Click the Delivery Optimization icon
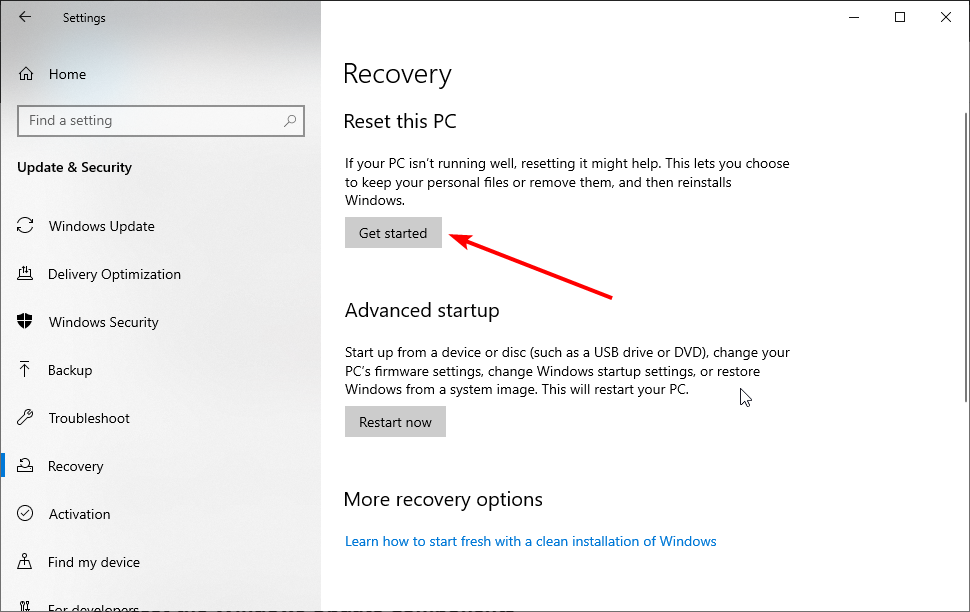This screenshot has width=970, height=612. [26, 274]
